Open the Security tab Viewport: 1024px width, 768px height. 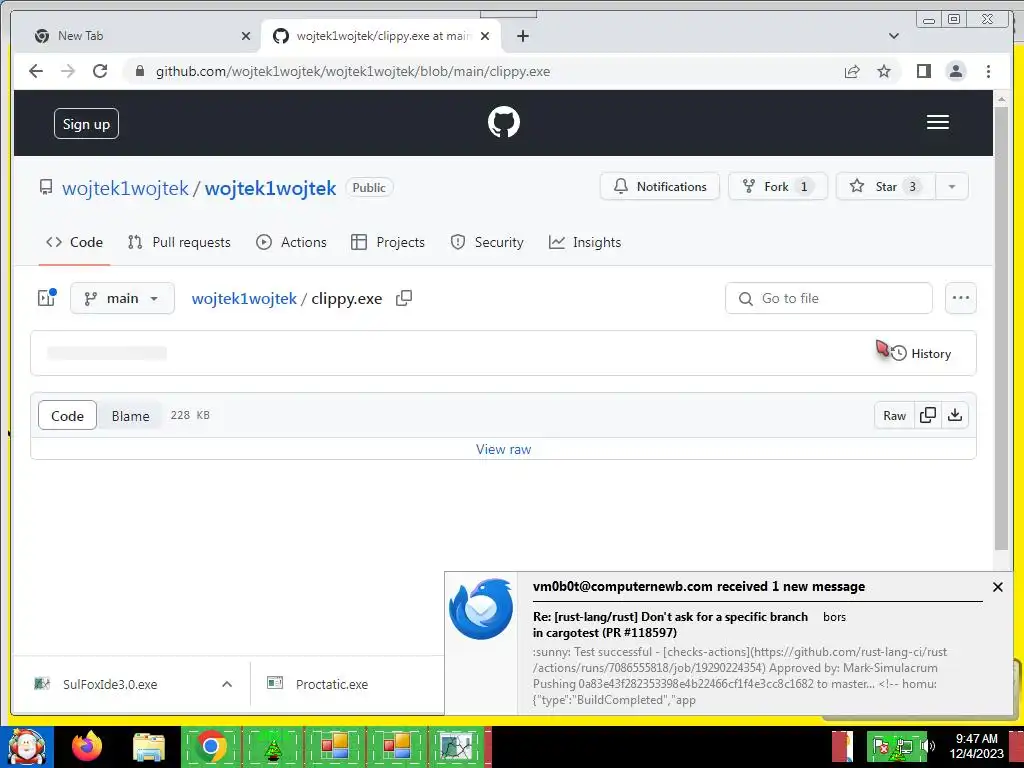pos(487,242)
